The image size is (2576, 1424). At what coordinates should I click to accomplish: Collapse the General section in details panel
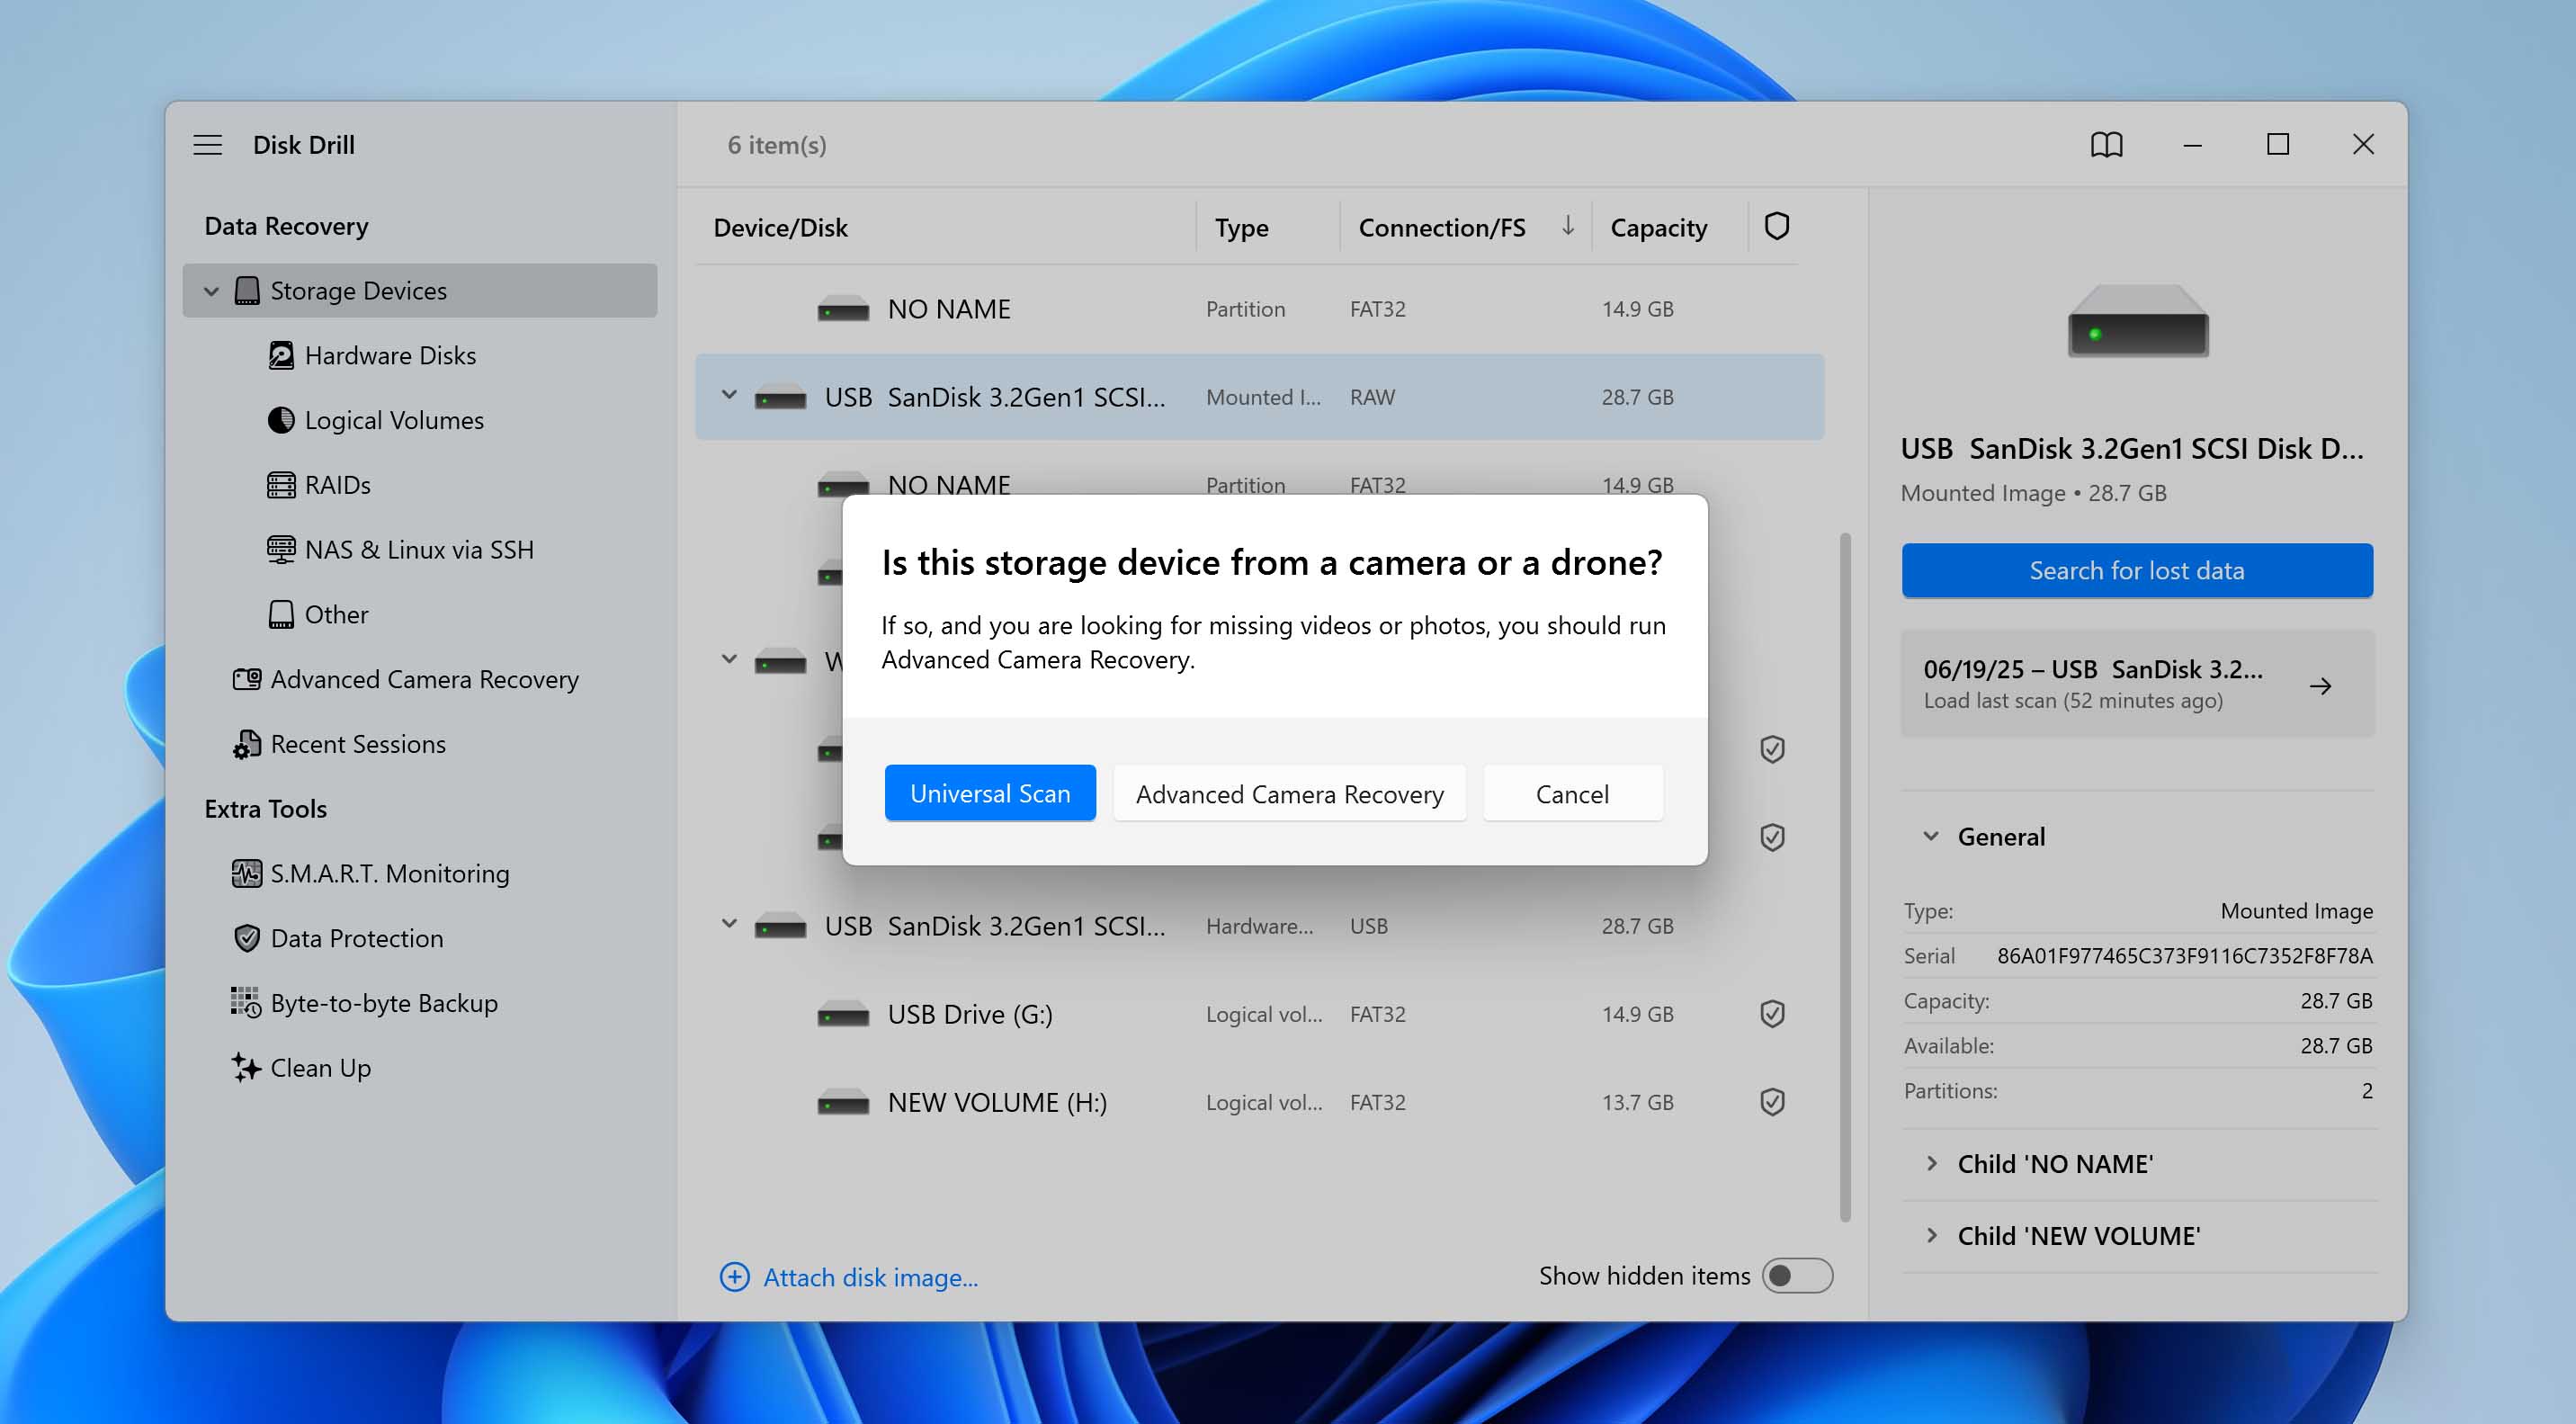click(1931, 836)
